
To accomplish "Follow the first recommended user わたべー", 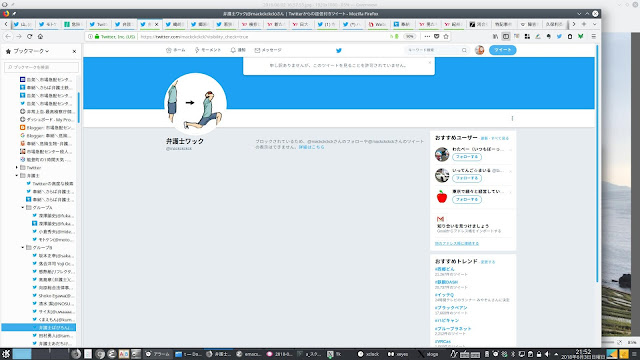I will tap(467, 157).
